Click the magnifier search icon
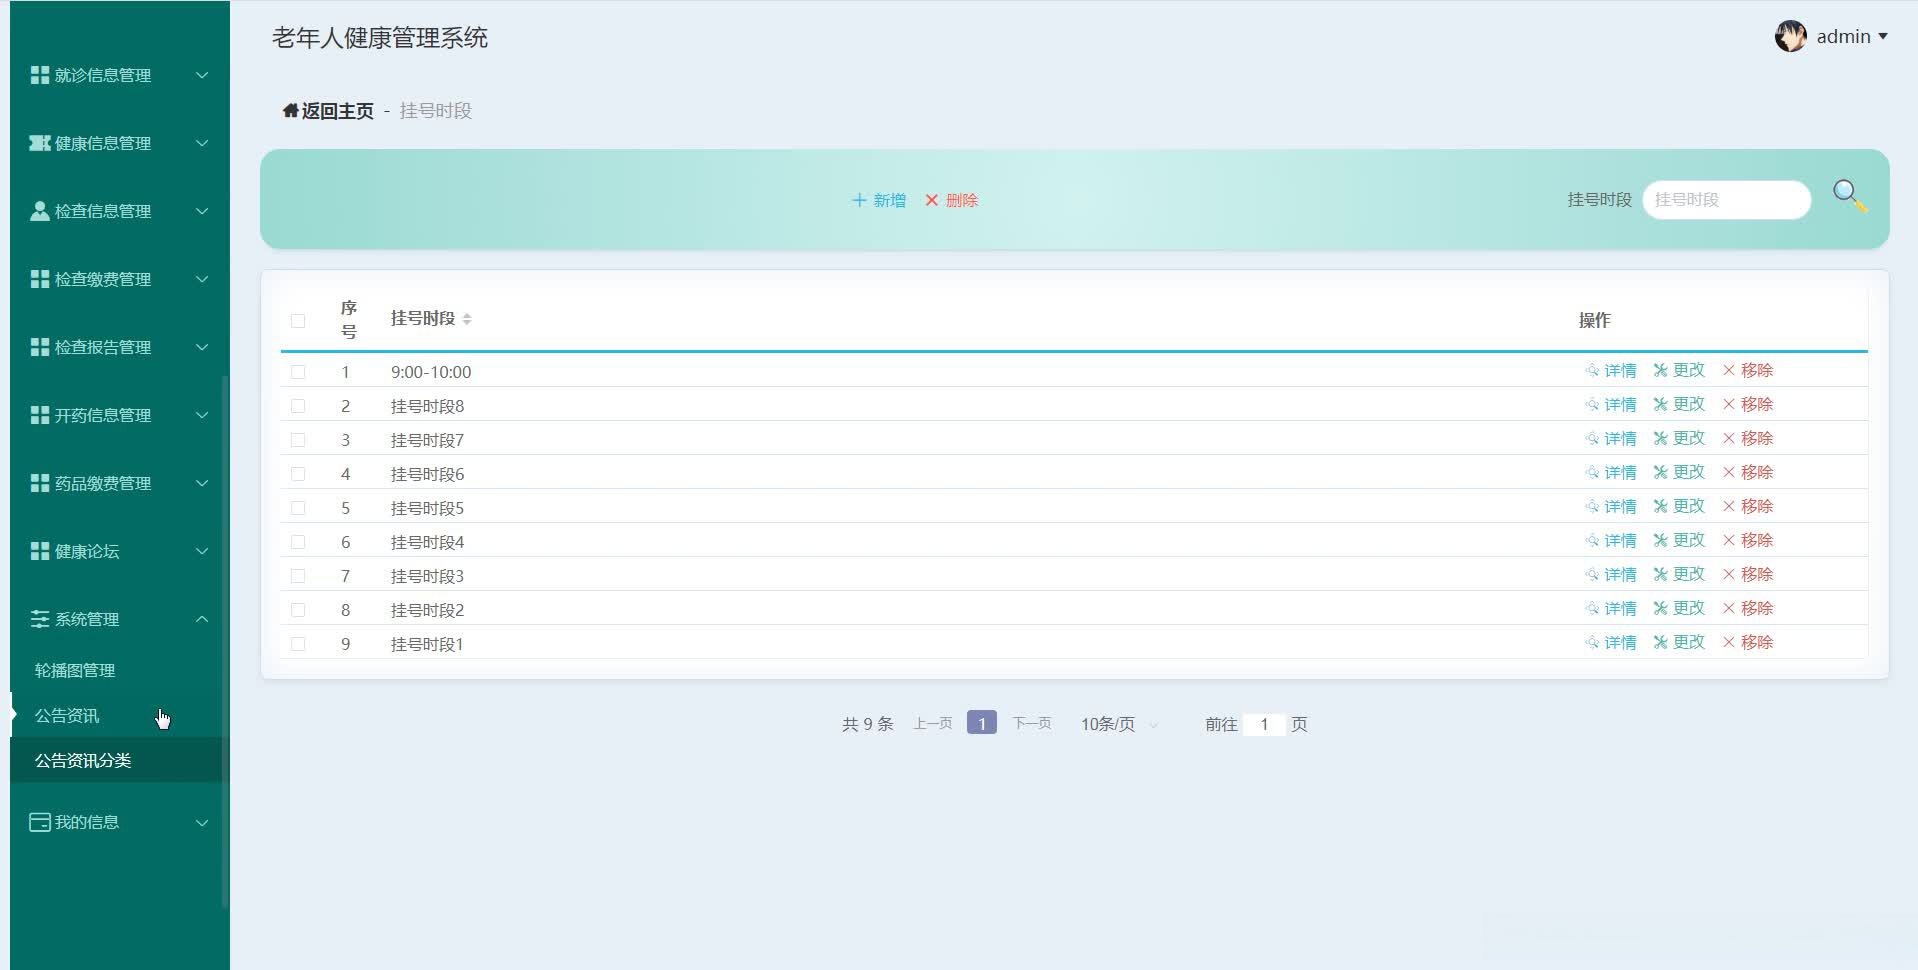 pyautogui.click(x=1849, y=196)
